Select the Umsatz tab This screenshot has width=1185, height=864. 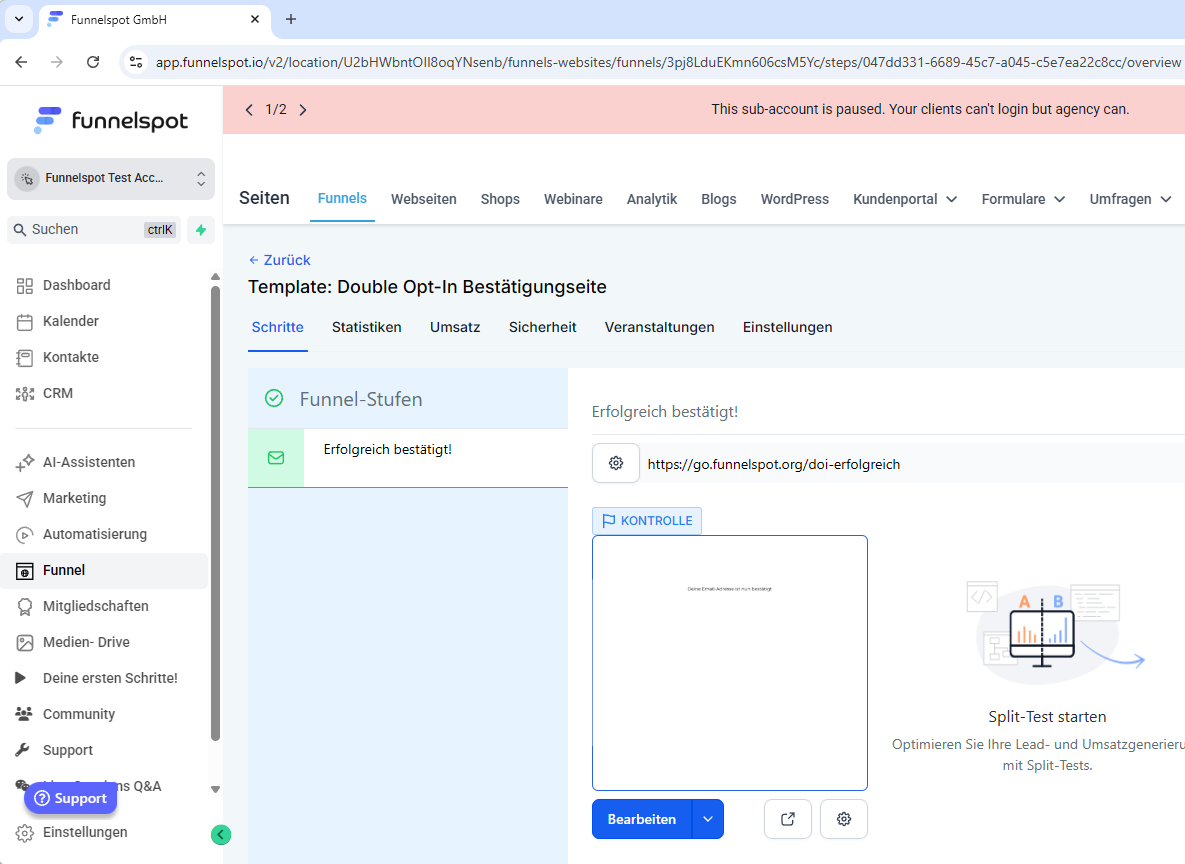coord(455,327)
